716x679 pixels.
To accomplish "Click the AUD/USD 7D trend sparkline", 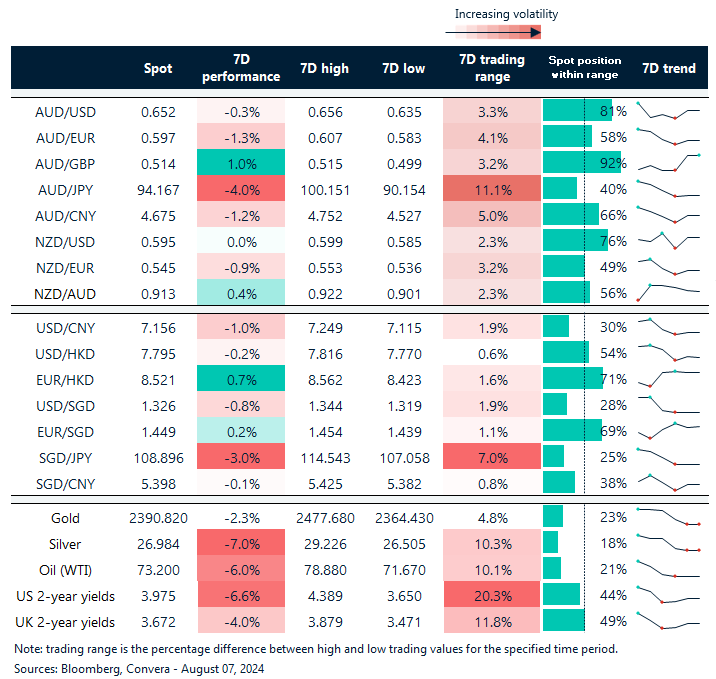I will 669,111.
